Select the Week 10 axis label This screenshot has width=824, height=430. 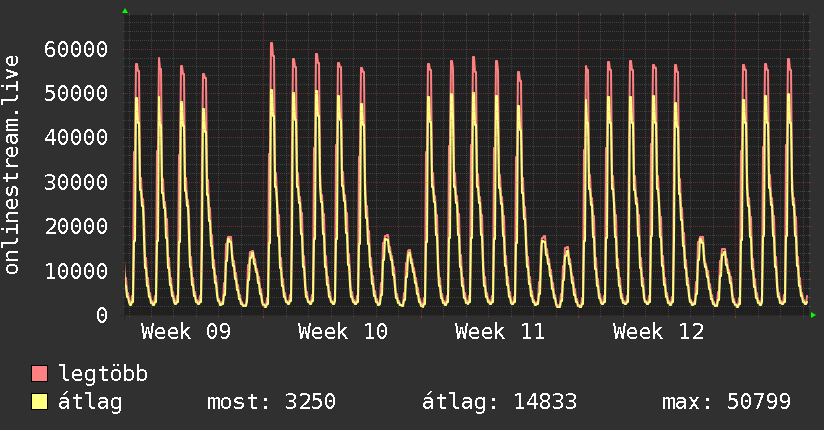point(343,332)
